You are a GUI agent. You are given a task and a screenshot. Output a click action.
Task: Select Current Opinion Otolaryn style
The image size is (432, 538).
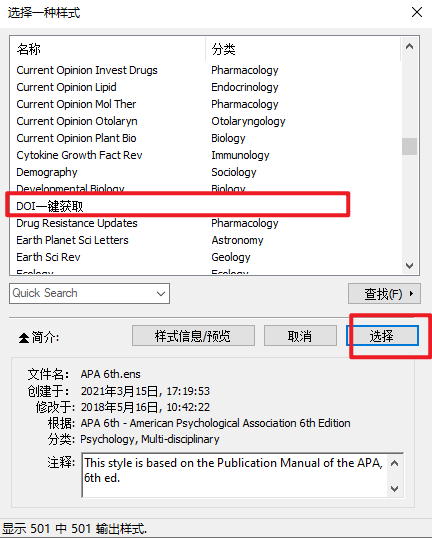point(206,121)
